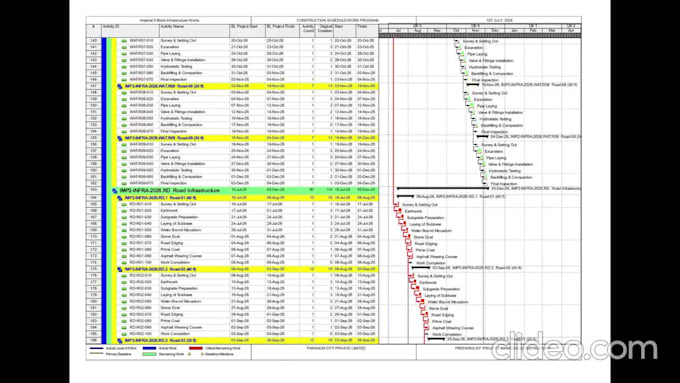The image size is (680, 383).
Task: Click the Oct month in timescale header
Action: [456, 31]
